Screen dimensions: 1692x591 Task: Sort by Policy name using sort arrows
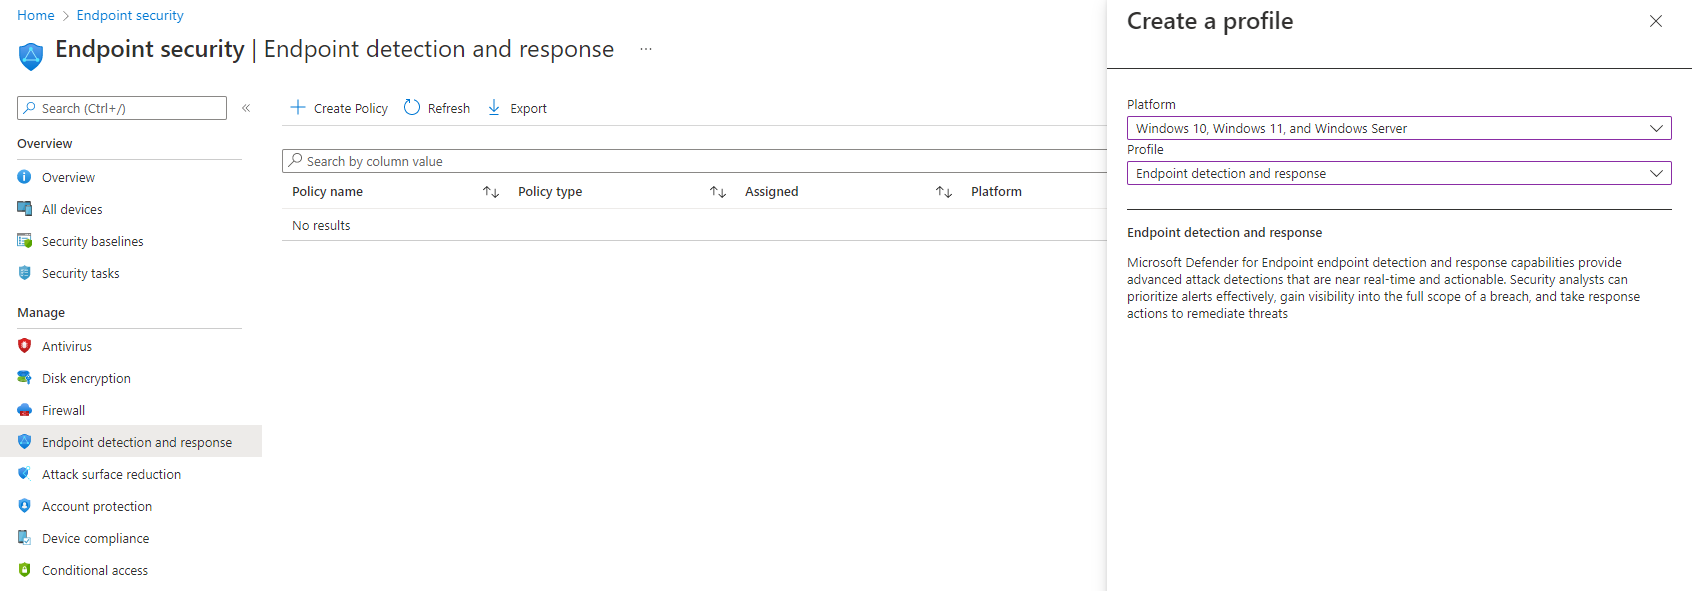[491, 192]
